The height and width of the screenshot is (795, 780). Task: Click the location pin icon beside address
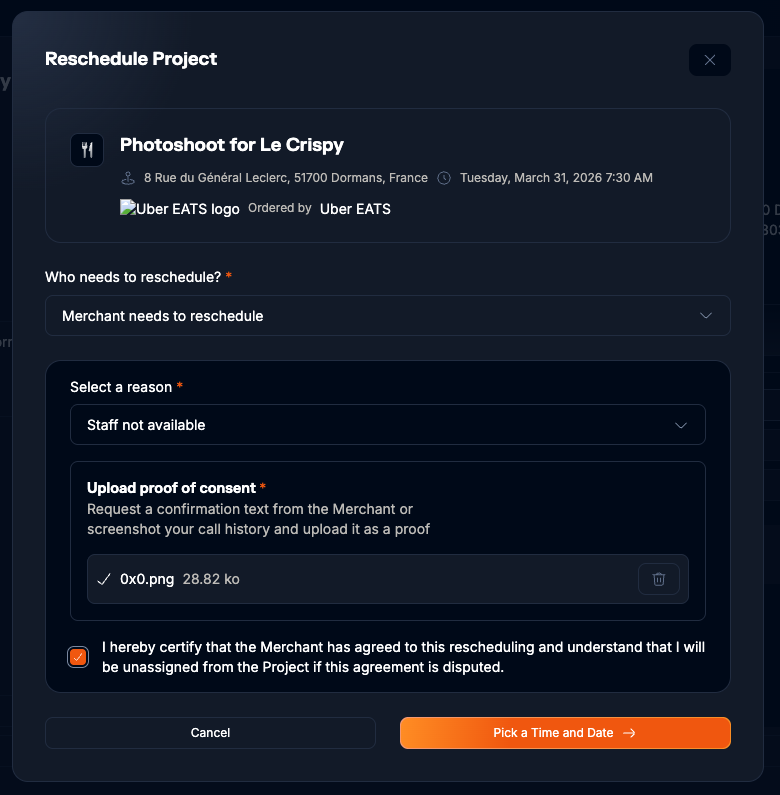[x=128, y=178]
